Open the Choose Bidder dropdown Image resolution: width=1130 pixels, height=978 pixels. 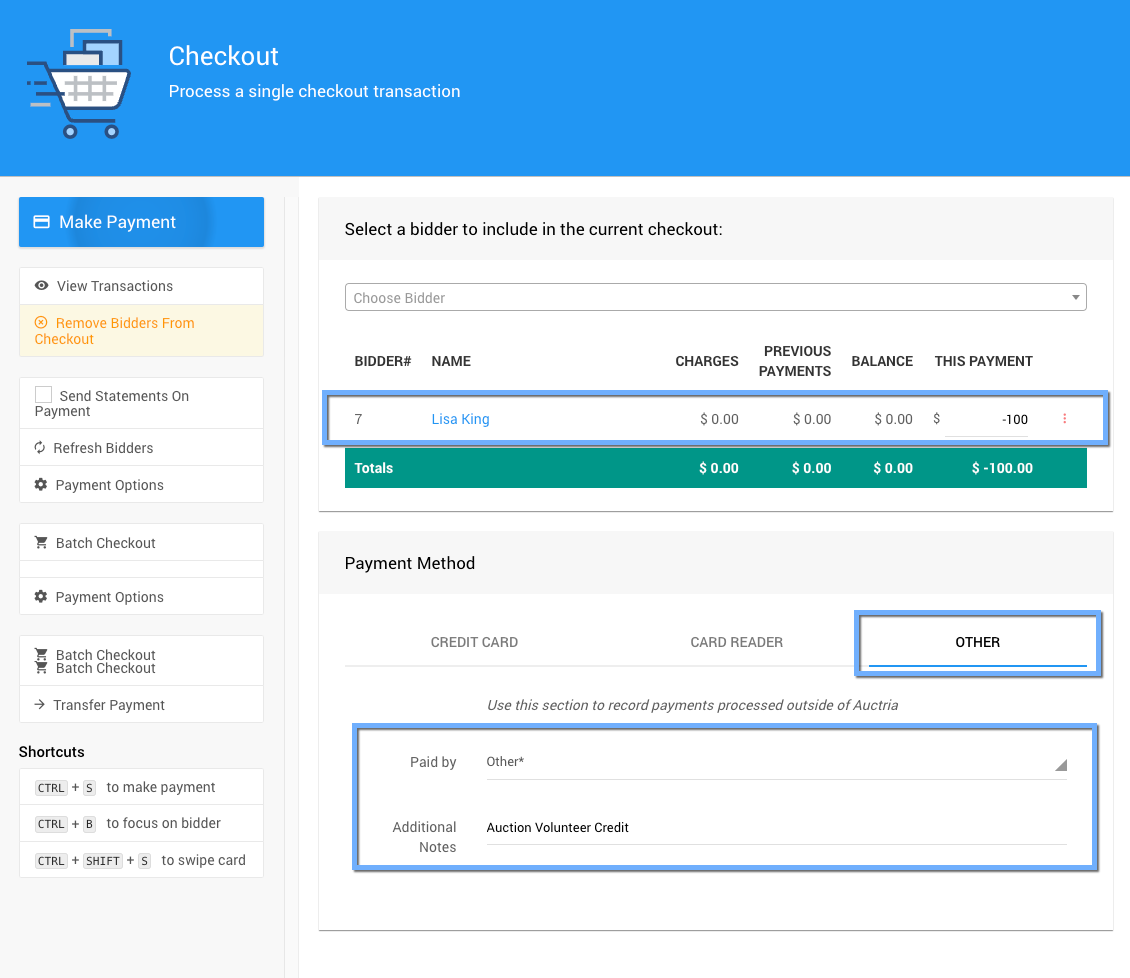tap(715, 298)
